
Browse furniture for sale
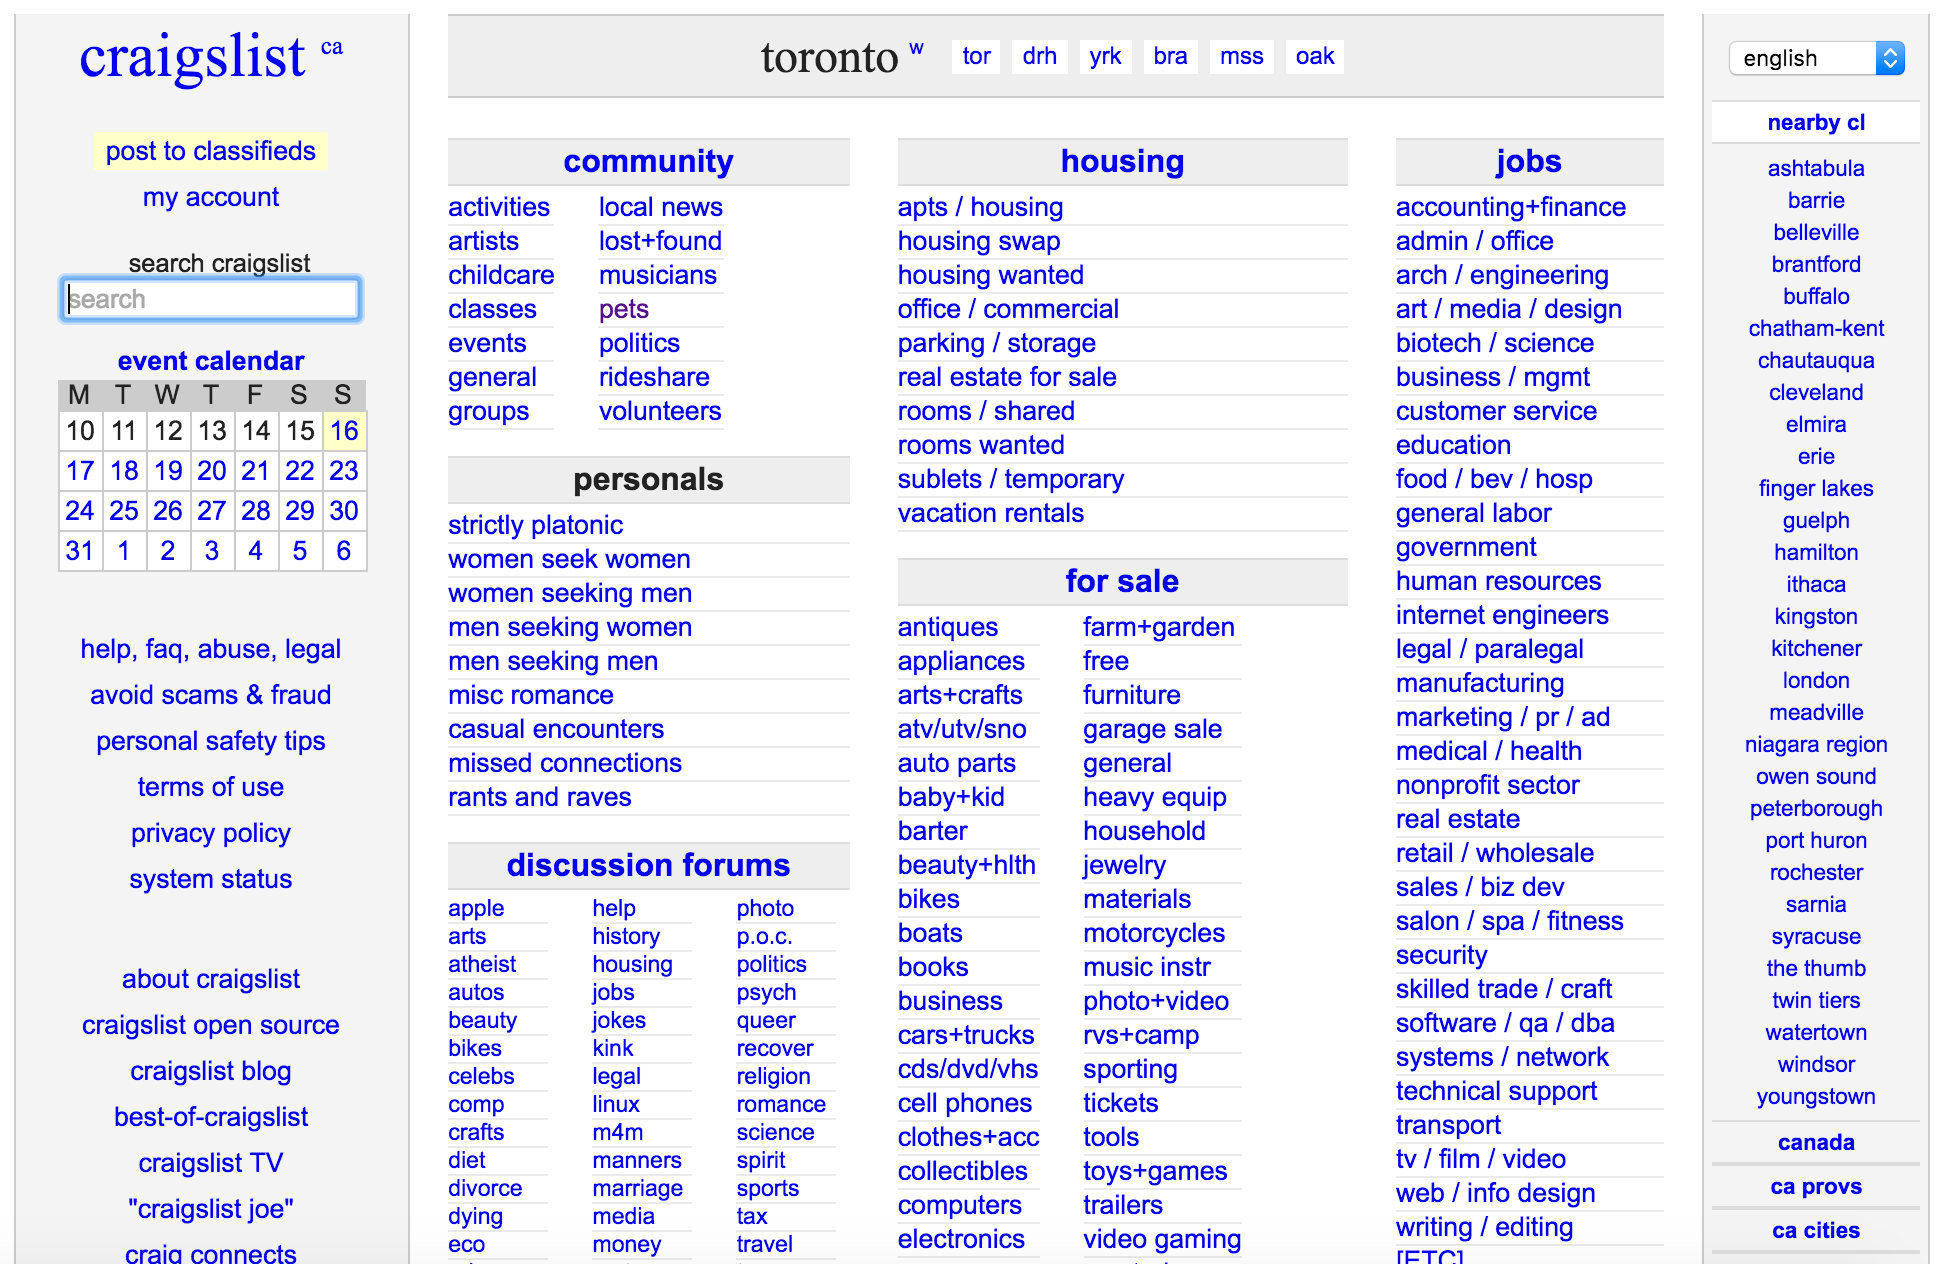coord(1131,695)
